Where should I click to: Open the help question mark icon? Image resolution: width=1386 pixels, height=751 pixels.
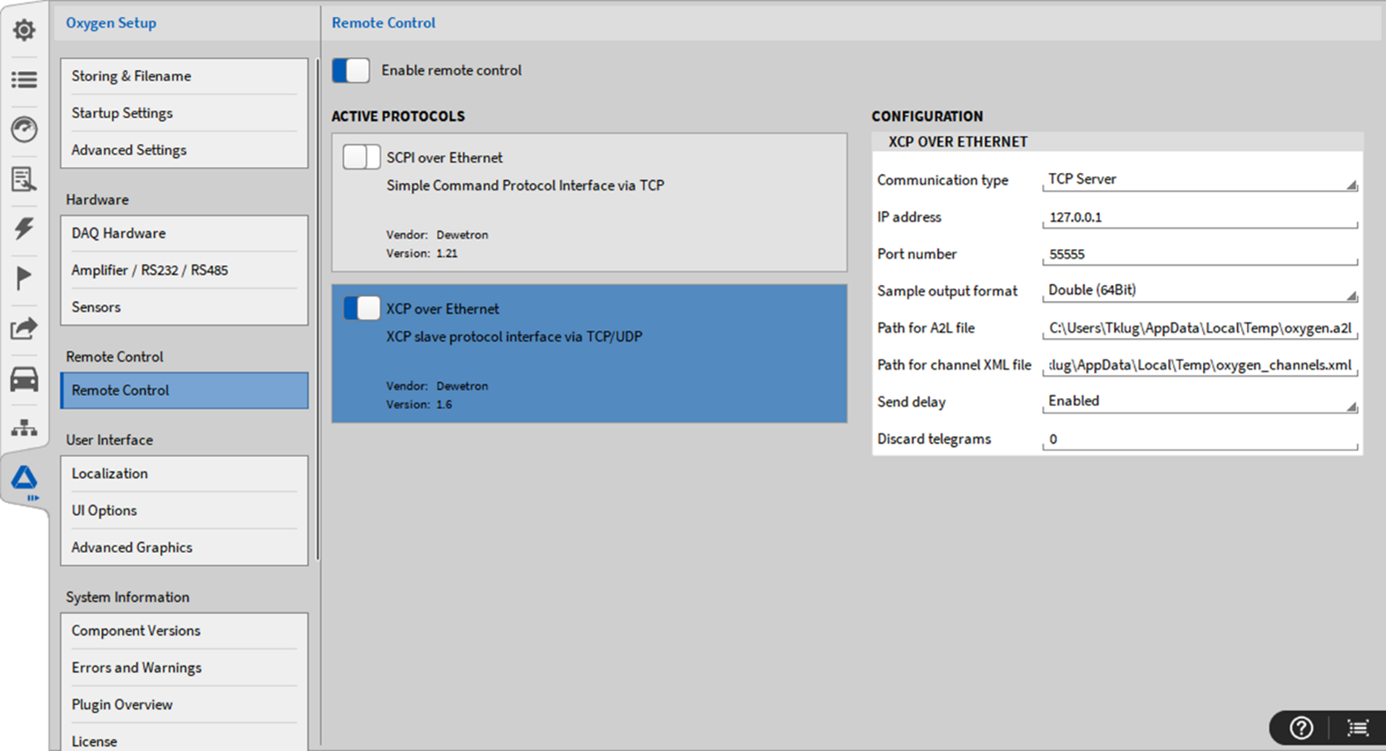pos(1301,728)
